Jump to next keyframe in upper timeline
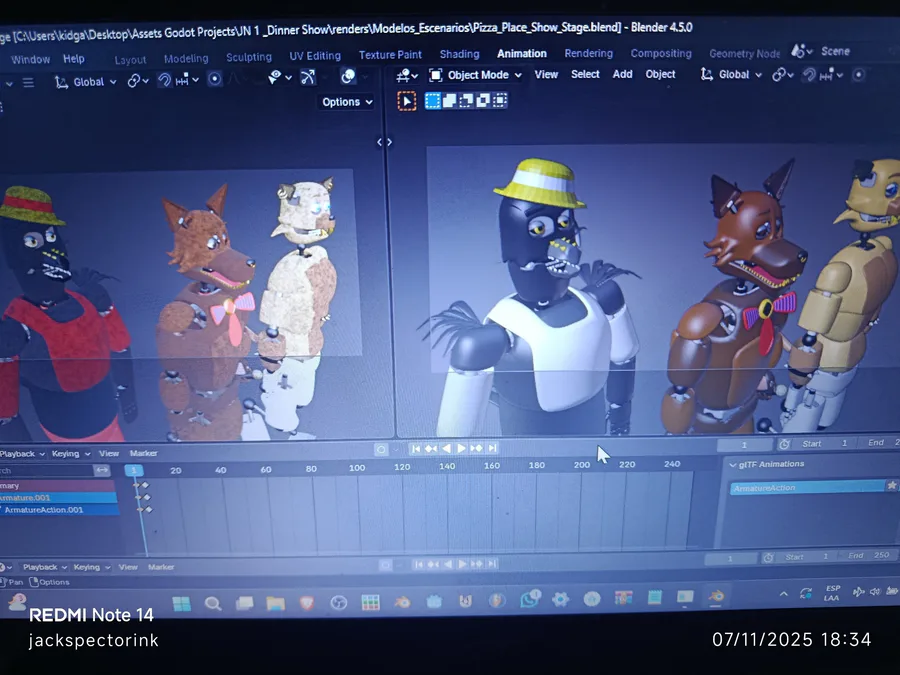This screenshot has height=675, width=900. (476, 448)
